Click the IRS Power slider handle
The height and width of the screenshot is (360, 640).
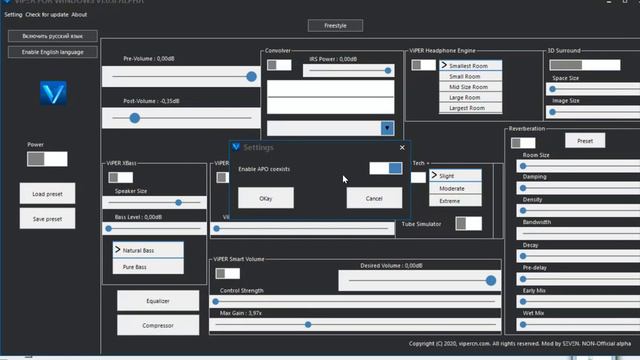coord(388,71)
